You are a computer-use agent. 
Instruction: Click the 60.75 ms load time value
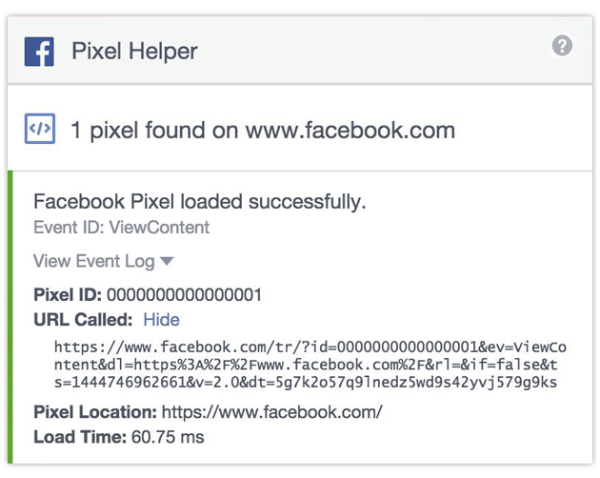tap(169, 437)
